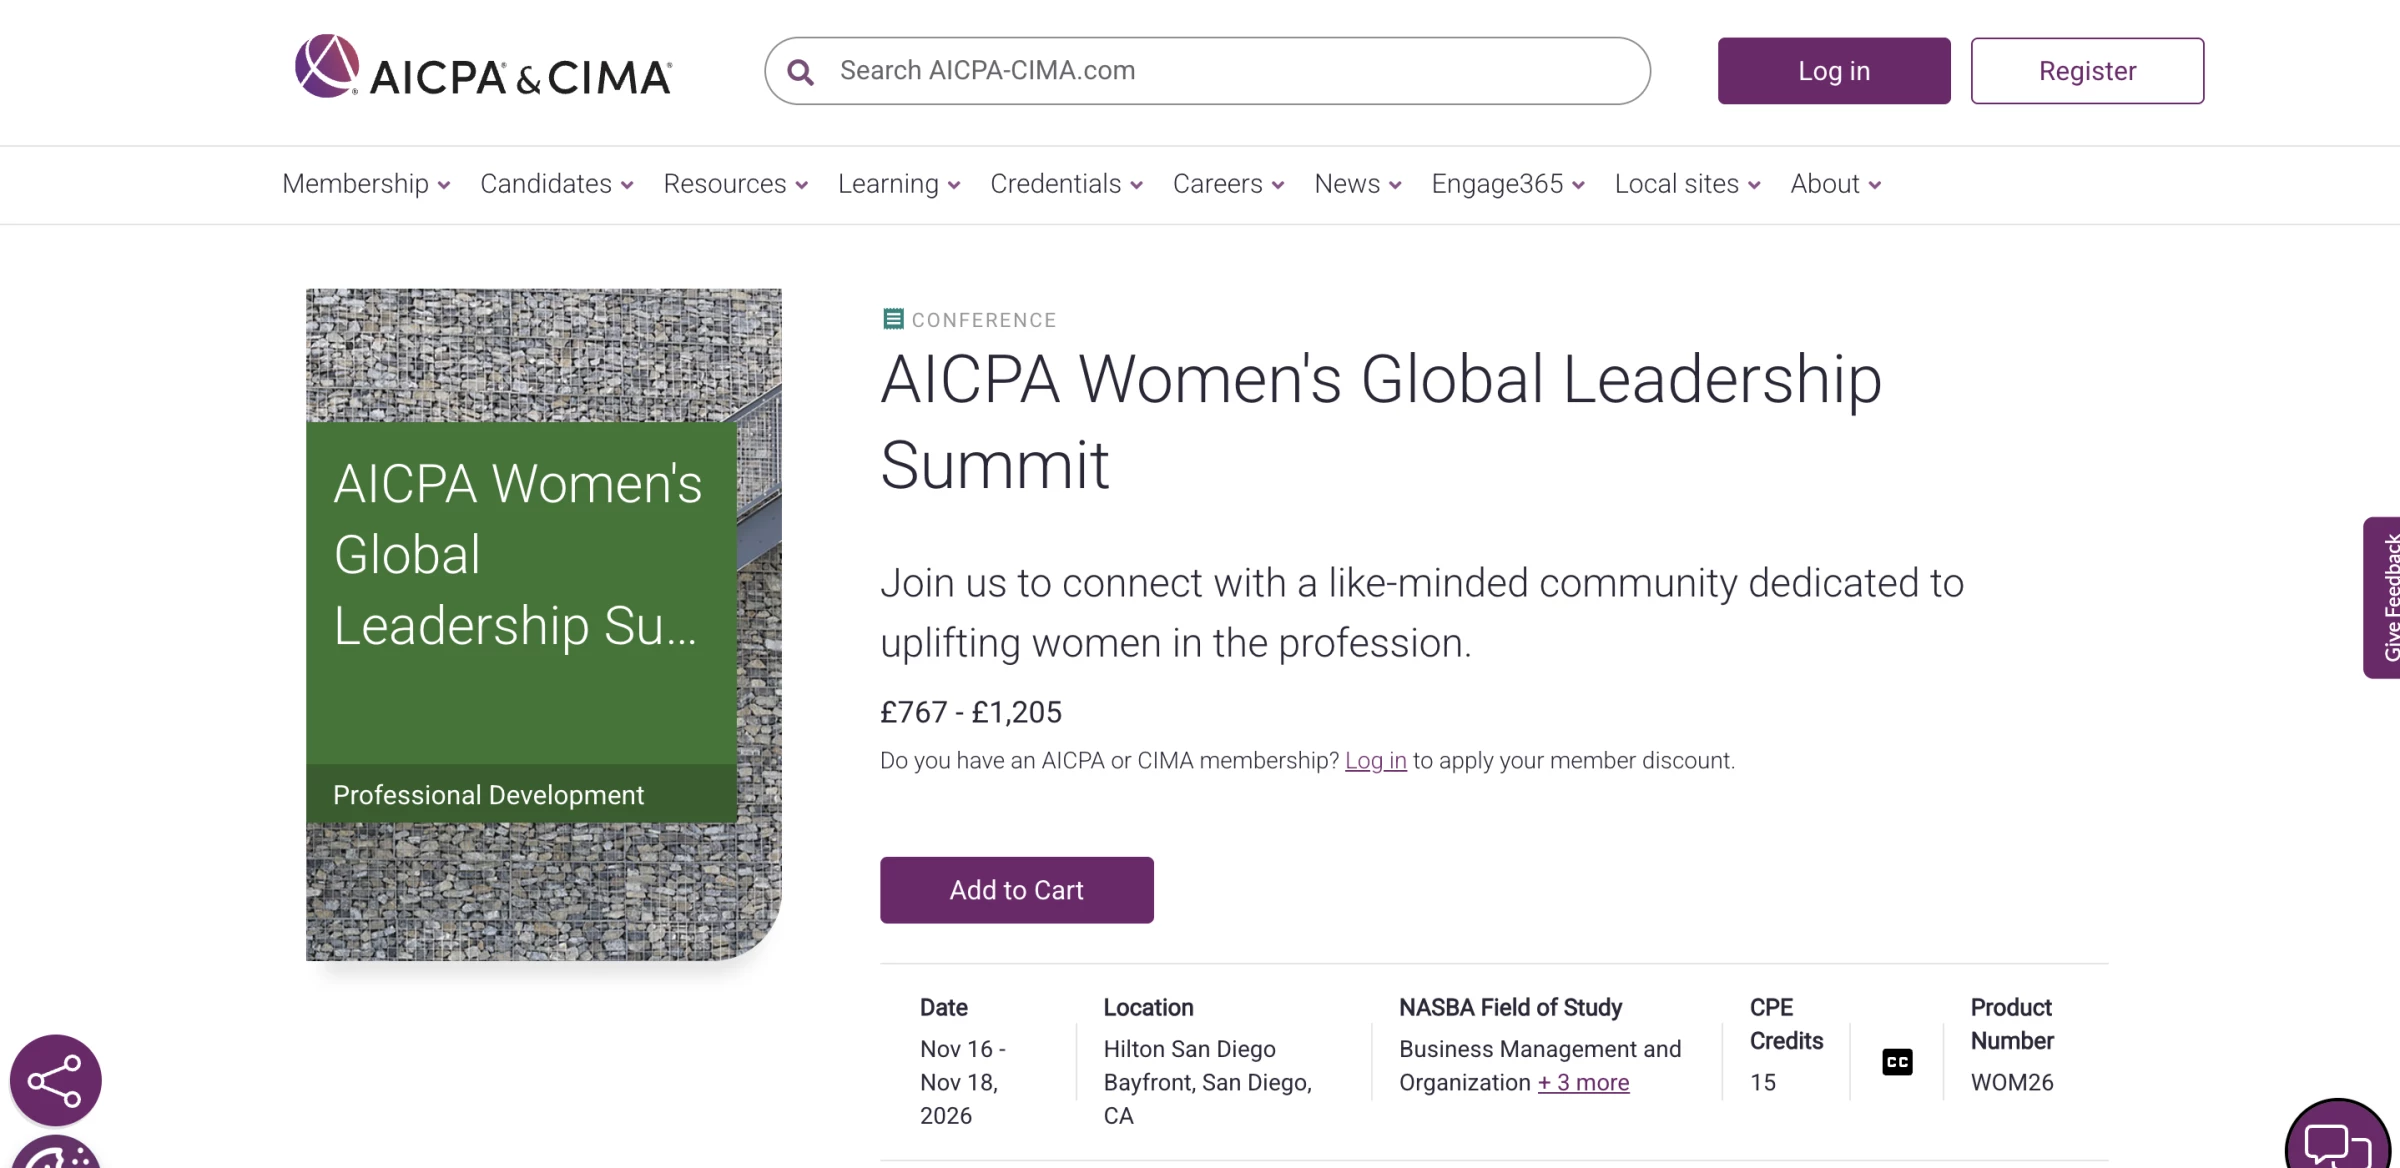The width and height of the screenshot is (2400, 1168).
Task: Click the Register button
Action: pyautogui.click(x=2087, y=71)
